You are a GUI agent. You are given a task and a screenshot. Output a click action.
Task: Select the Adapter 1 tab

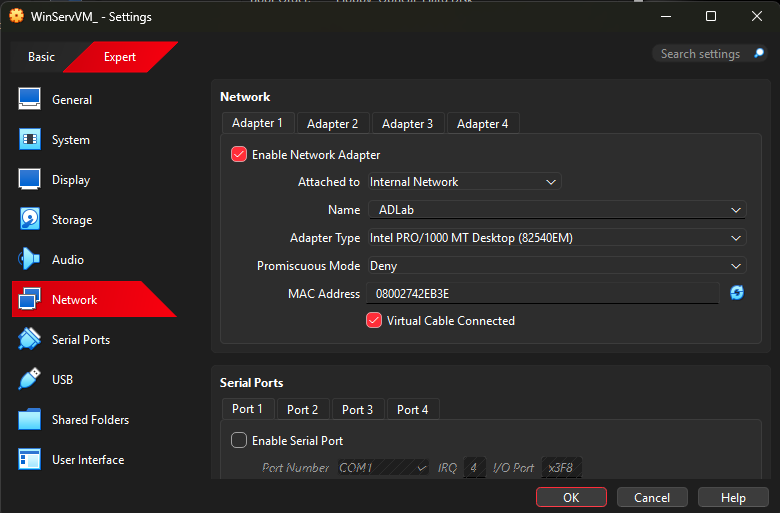(257, 123)
